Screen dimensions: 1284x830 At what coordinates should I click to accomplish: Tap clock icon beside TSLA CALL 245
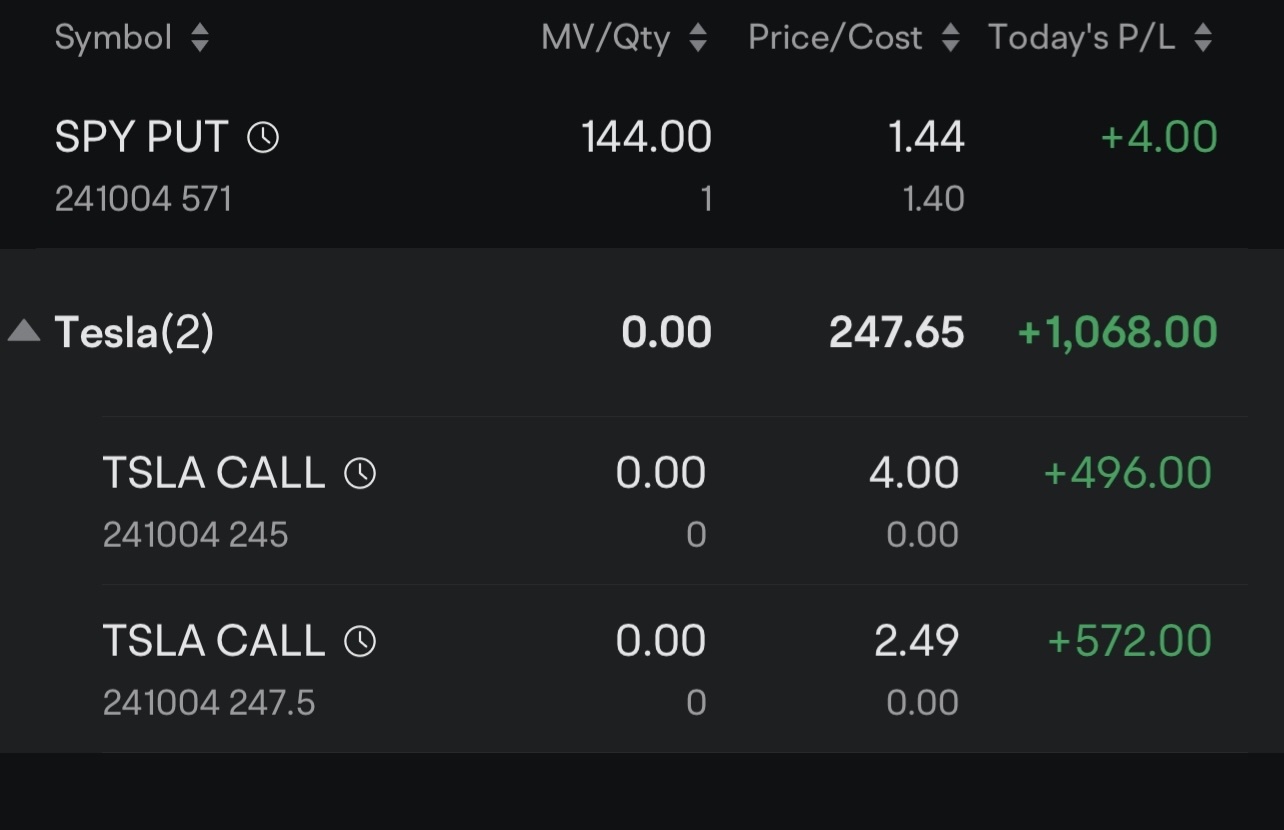click(x=360, y=473)
